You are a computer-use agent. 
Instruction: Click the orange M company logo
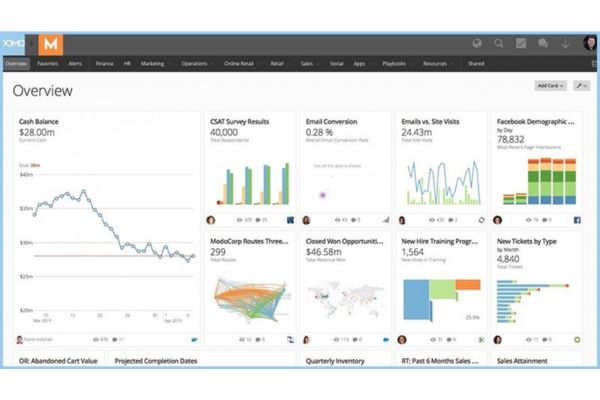point(51,44)
